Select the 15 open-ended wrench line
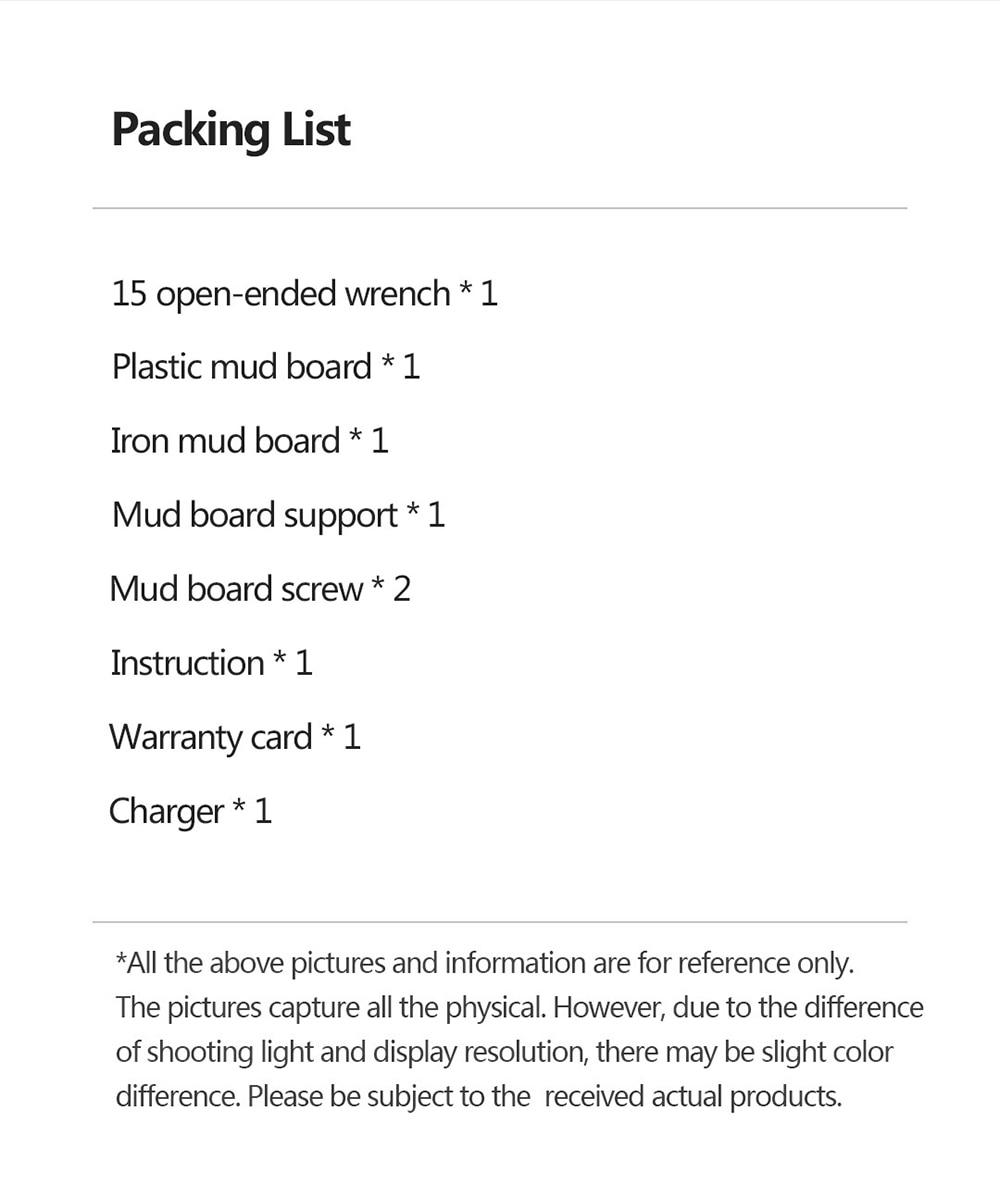 304,294
